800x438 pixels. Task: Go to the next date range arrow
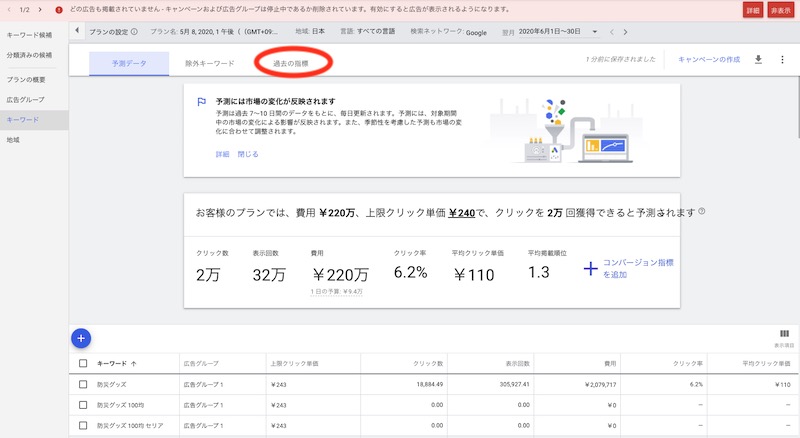tap(625, 32)
